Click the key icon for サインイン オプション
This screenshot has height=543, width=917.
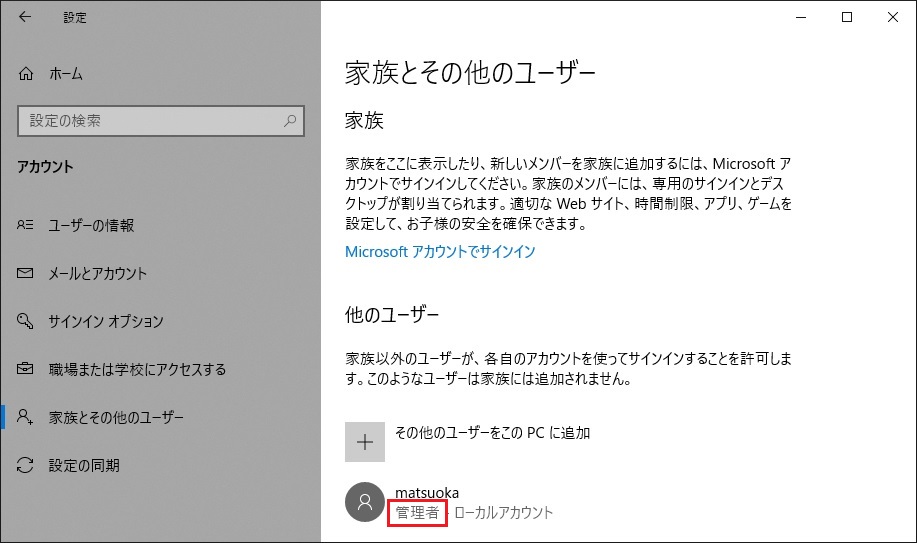point(25,321)
